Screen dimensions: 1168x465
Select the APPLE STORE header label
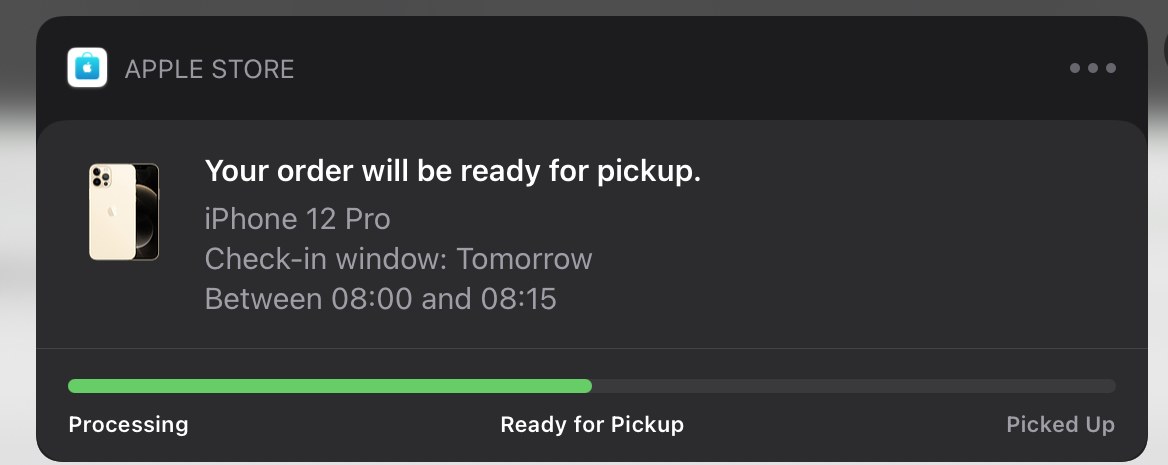209,69
